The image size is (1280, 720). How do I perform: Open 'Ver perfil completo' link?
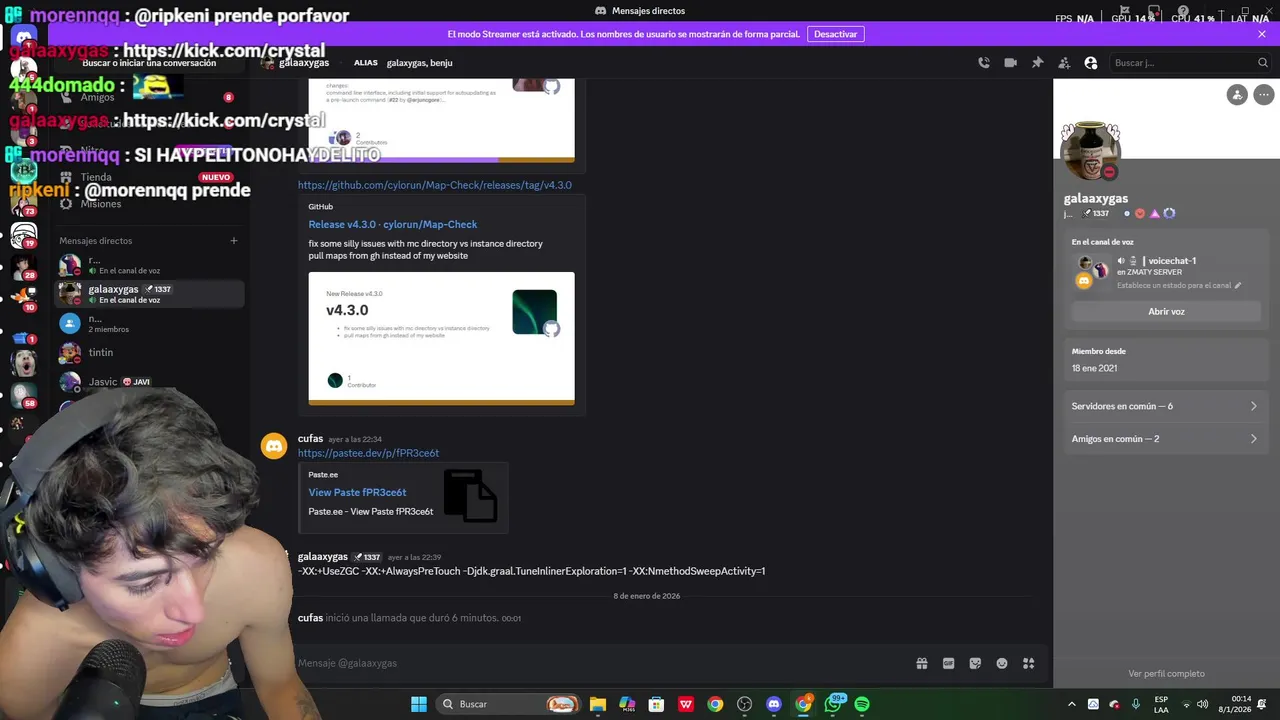(x=1166, y=674)
